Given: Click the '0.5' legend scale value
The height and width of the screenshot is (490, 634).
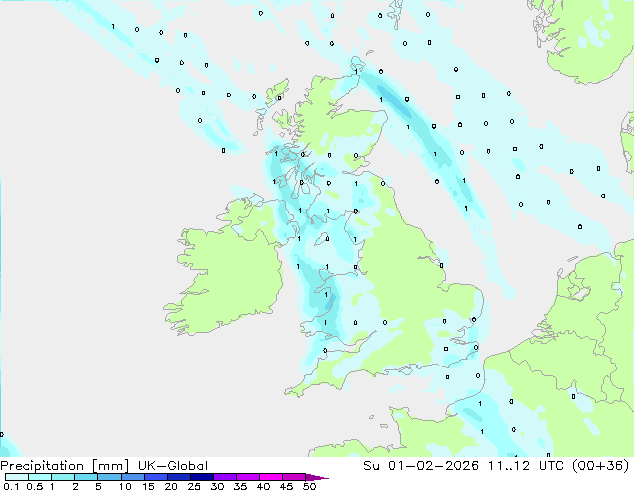Looking at the screenshot, I should (x=34, y=486).
